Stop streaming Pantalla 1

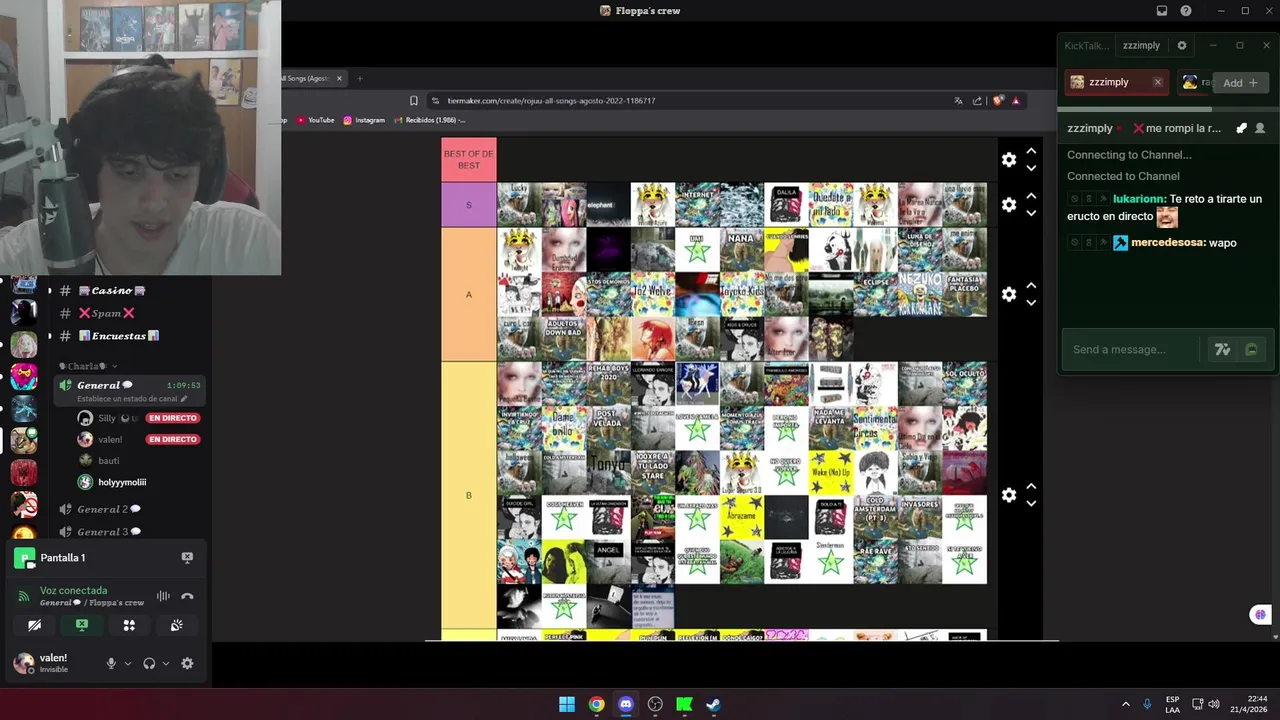click(x=187, y=557)
